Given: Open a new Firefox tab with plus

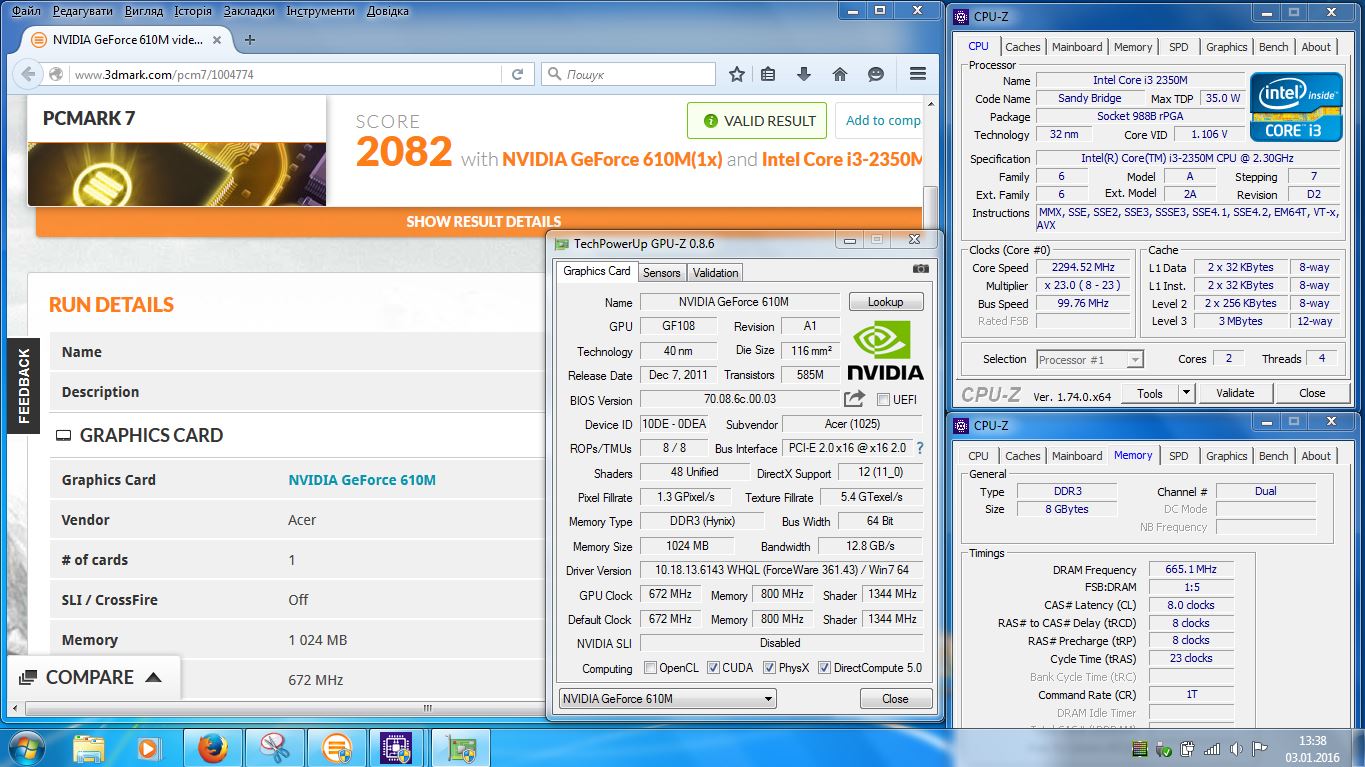Looking at the screenshot, I should 250,40.
